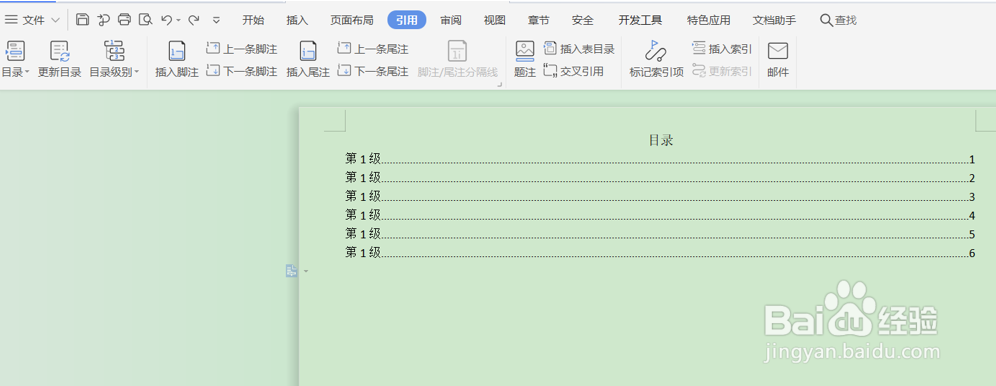Open the 目录 table of contents dropdown
996x386 pixels.
pos(15,59)
